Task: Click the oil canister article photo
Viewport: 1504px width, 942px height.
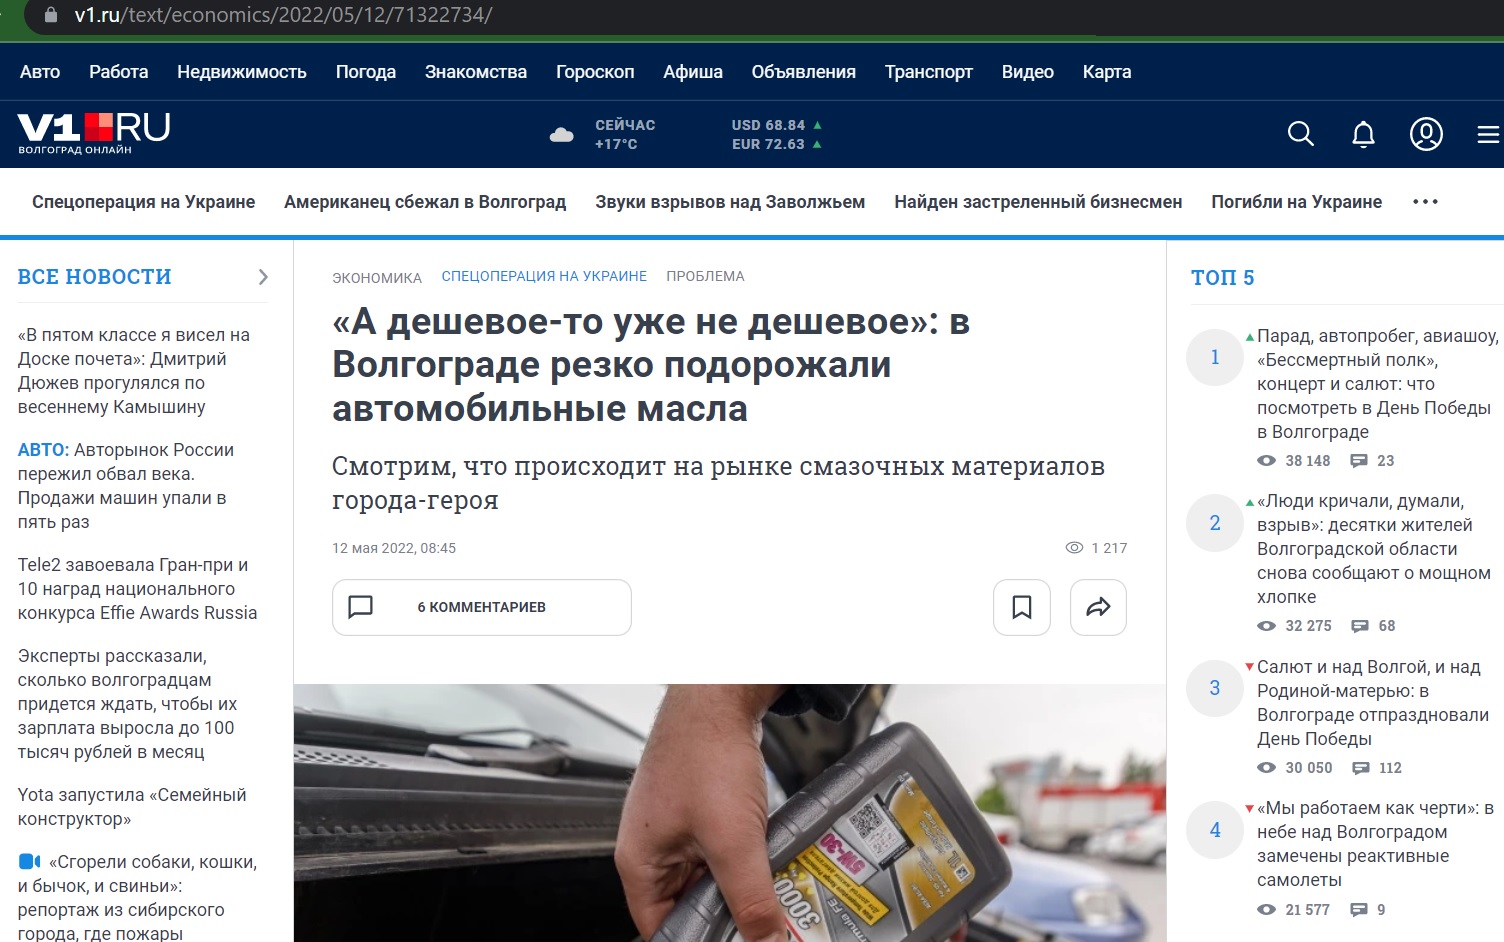Action: point(730,813)
